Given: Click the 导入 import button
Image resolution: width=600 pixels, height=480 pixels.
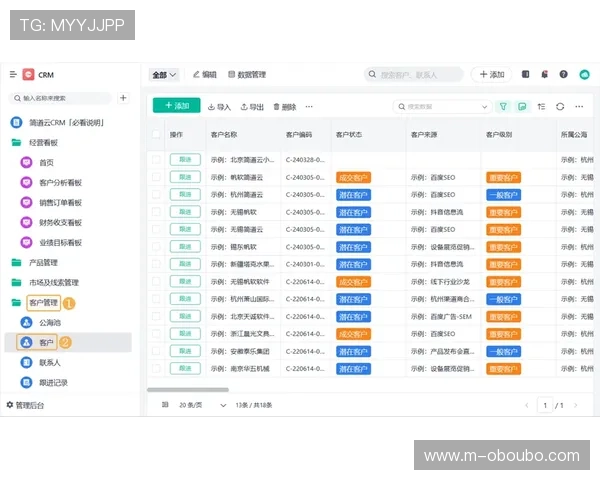Looking at the screenshot, I should [219, 107].
